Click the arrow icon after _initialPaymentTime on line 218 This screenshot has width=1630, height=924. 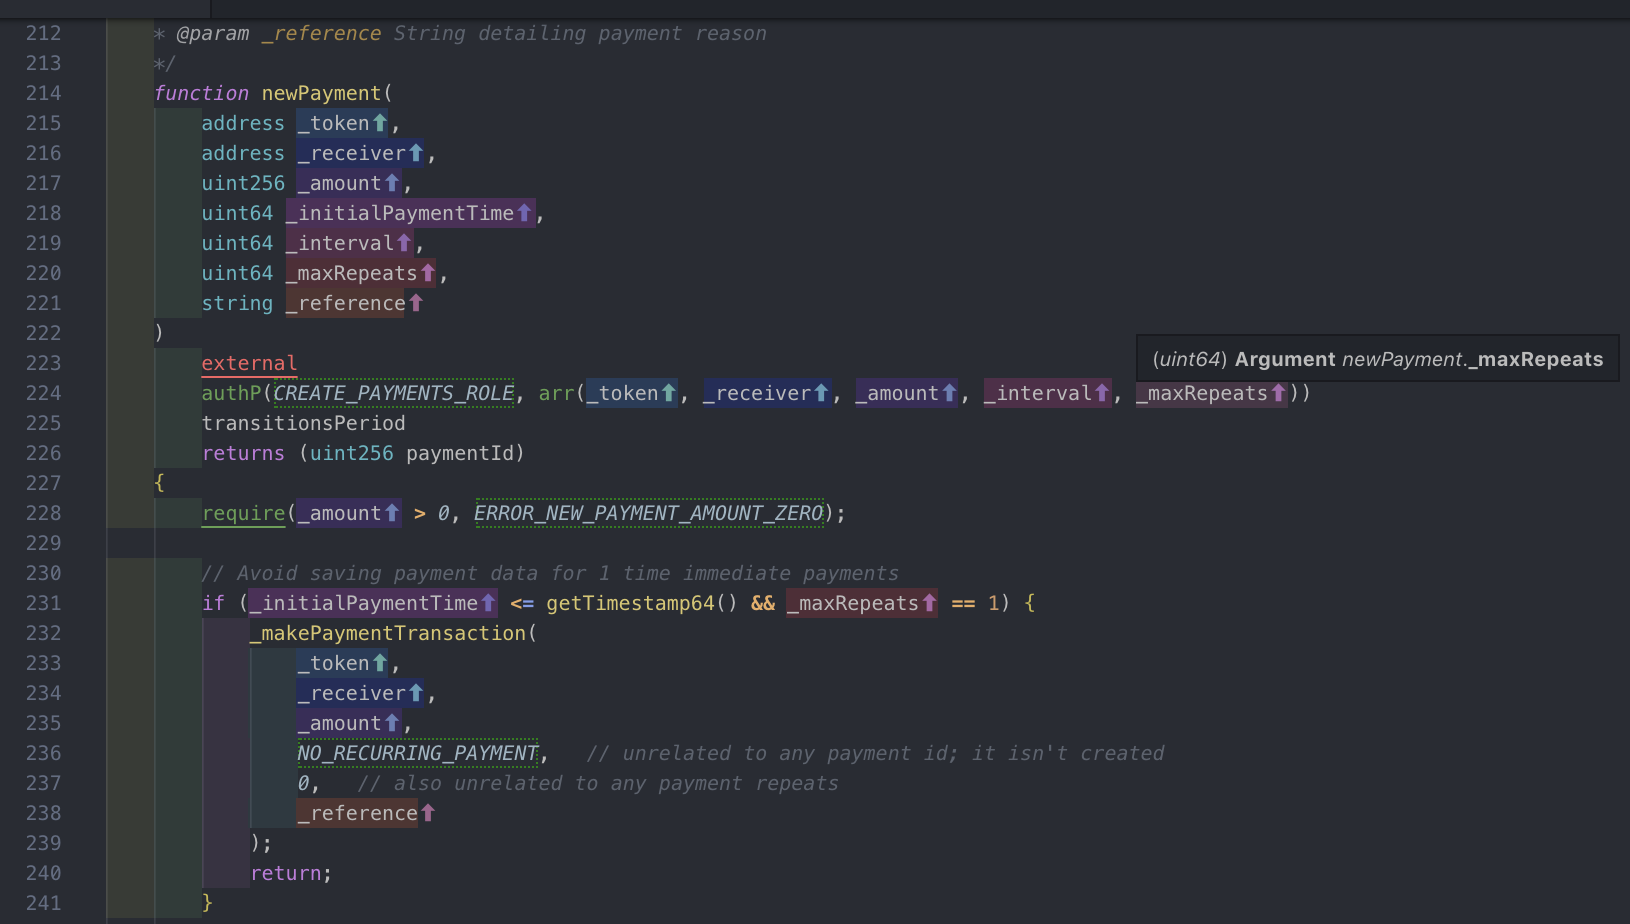(x=524, y=213)
